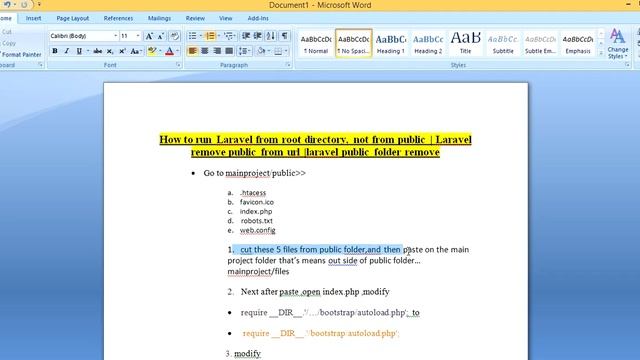The height and width of the screenshot is (360, 640).
Task: Apply text highlight color
Action: 152,51
